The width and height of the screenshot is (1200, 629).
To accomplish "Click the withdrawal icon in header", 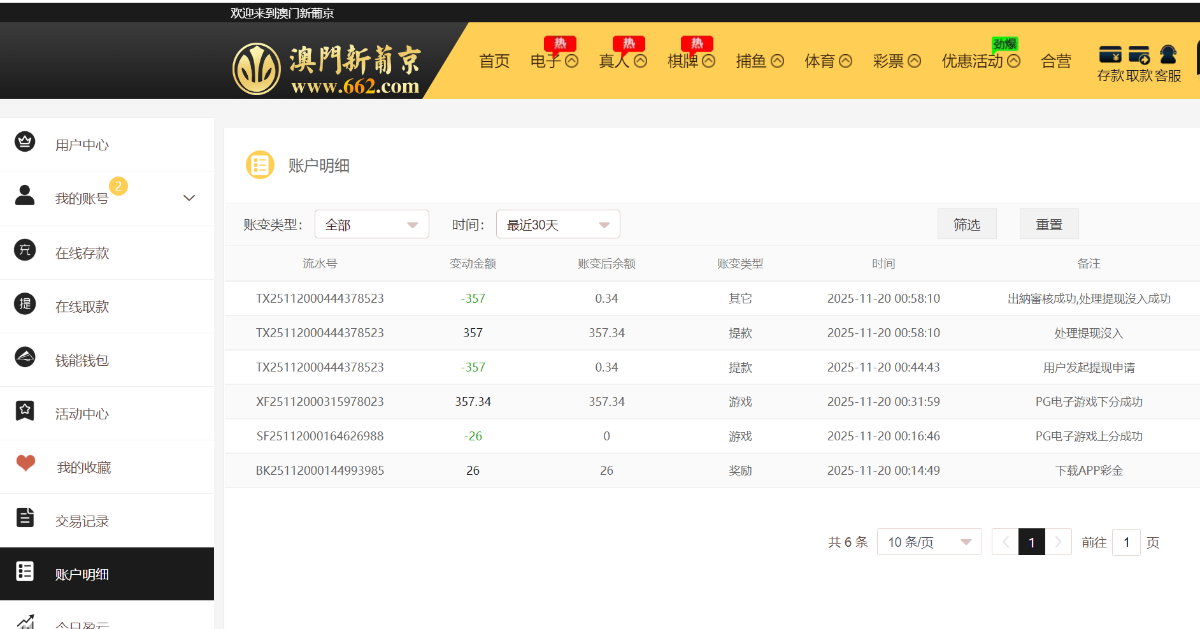I will pyautogui.click(x=1139, y=55).
